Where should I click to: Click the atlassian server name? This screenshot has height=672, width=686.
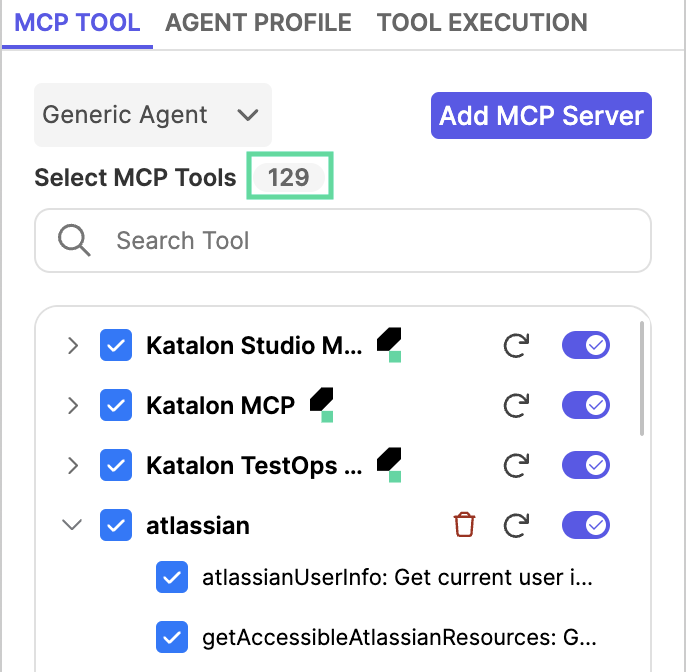pos(198,525)
